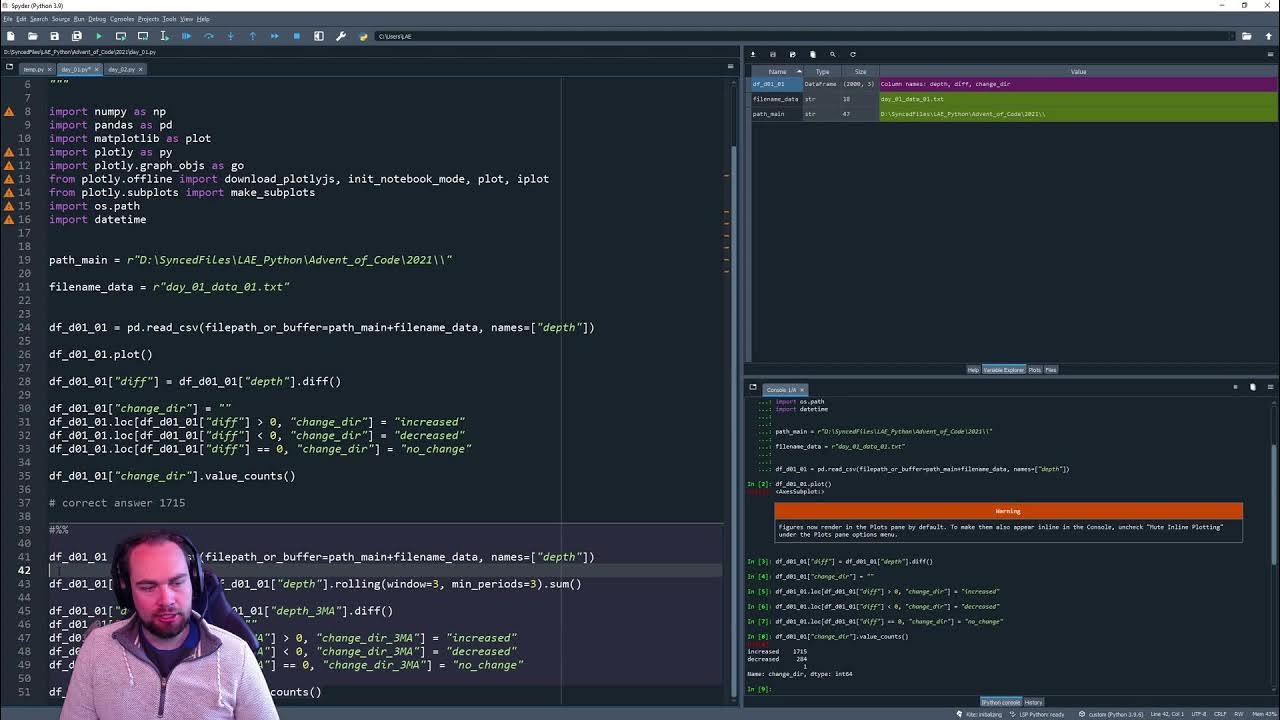Go to parent directory with up arrow
Screen dimensions: 1280x720
tap(1268, 36)
